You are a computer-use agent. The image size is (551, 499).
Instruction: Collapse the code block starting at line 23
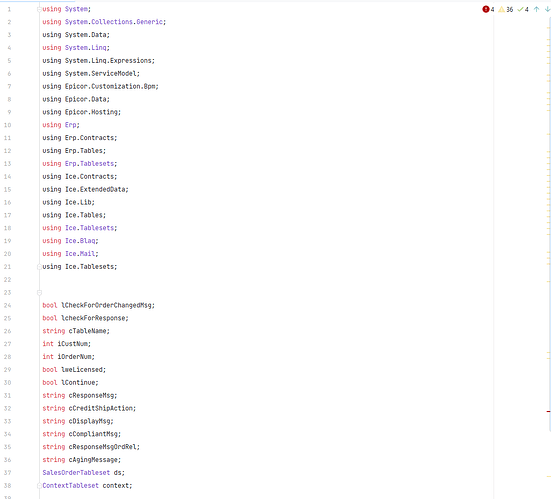click(x=39, y=293)
